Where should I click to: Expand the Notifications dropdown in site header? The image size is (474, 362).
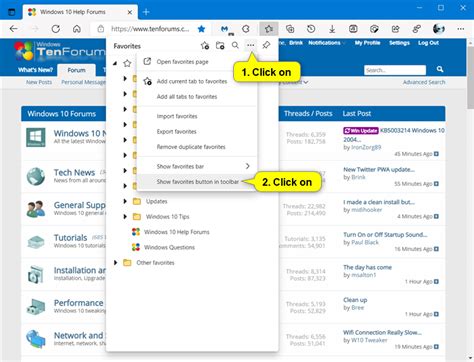326,43
